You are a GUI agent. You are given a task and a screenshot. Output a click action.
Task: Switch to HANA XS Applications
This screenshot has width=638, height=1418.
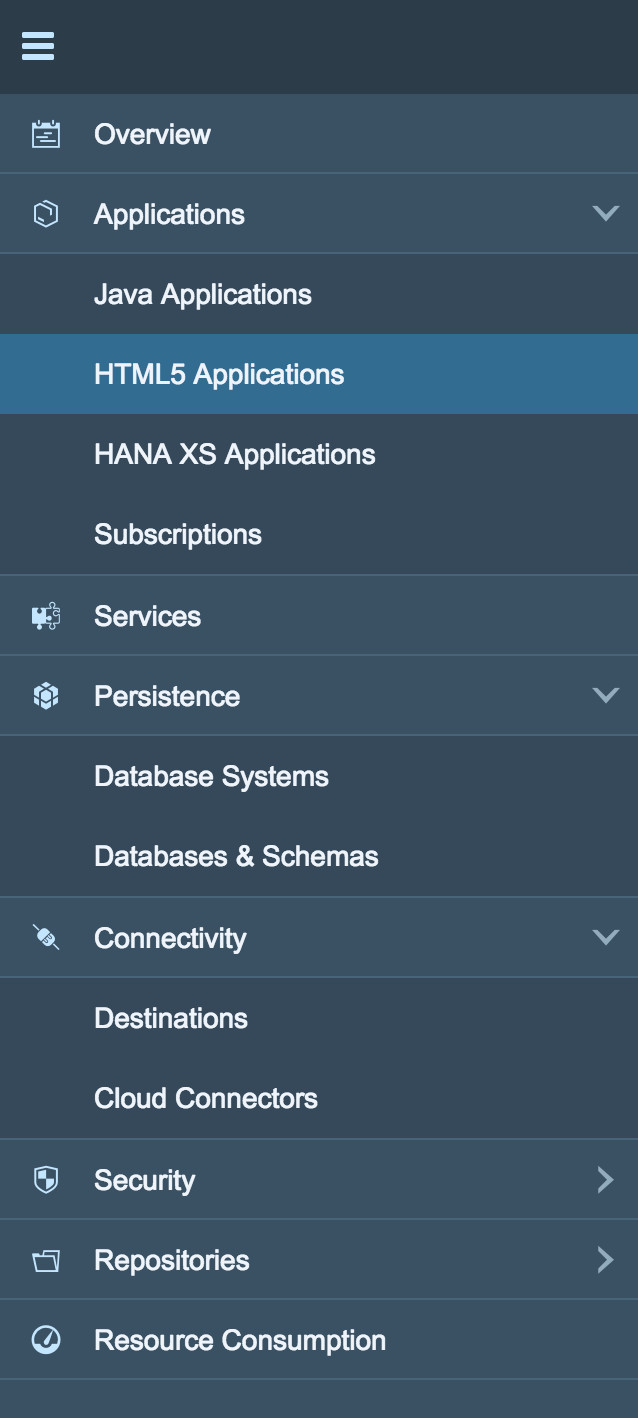click(x=234, y=453)
